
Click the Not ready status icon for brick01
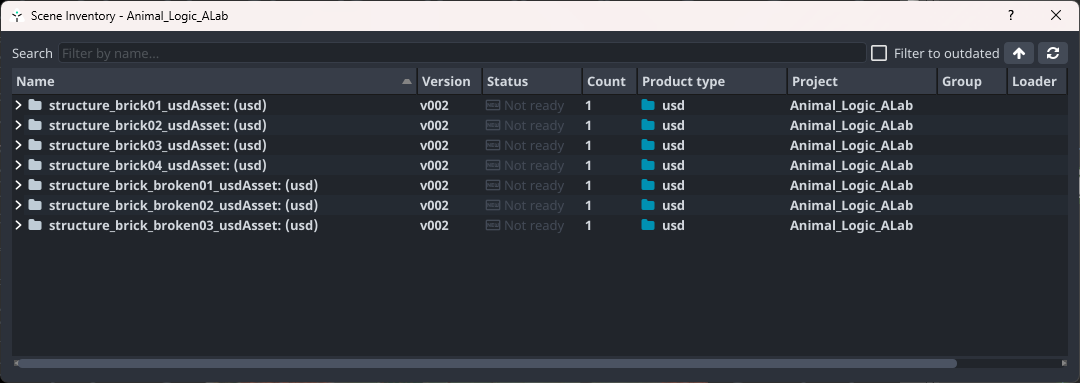493,105
